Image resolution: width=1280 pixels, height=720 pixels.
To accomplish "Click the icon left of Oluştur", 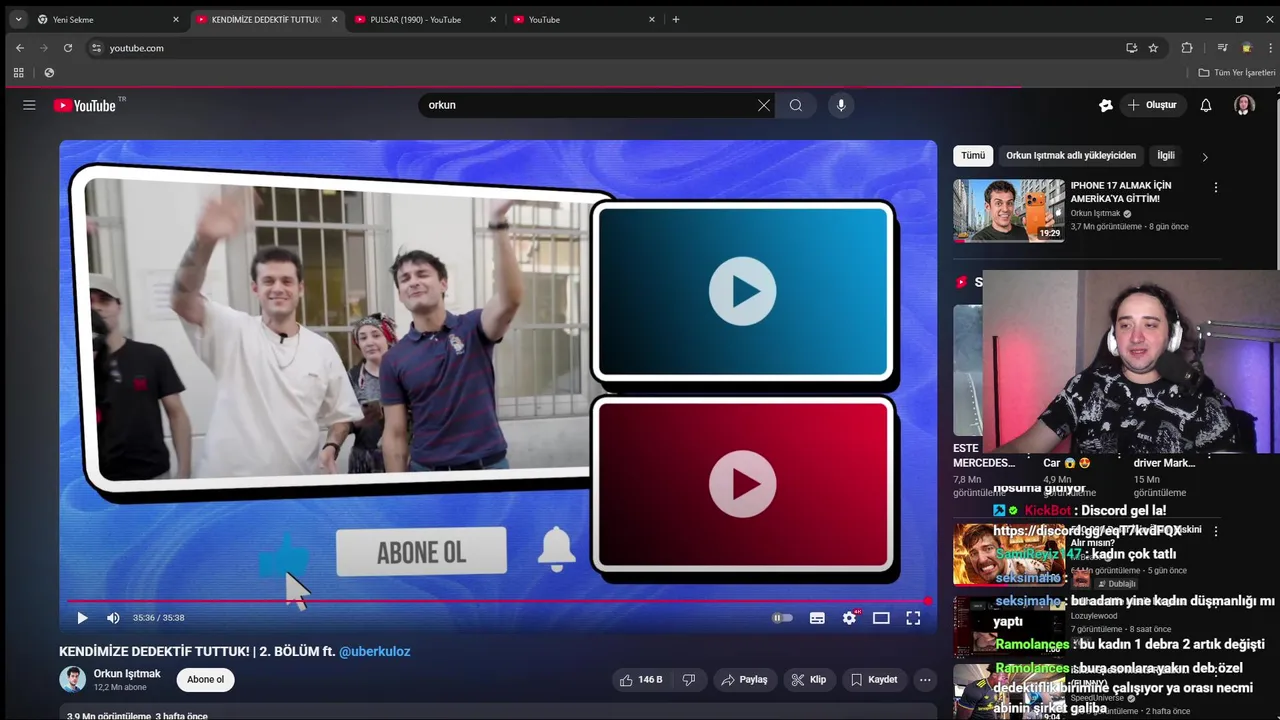I will 1105,105.
